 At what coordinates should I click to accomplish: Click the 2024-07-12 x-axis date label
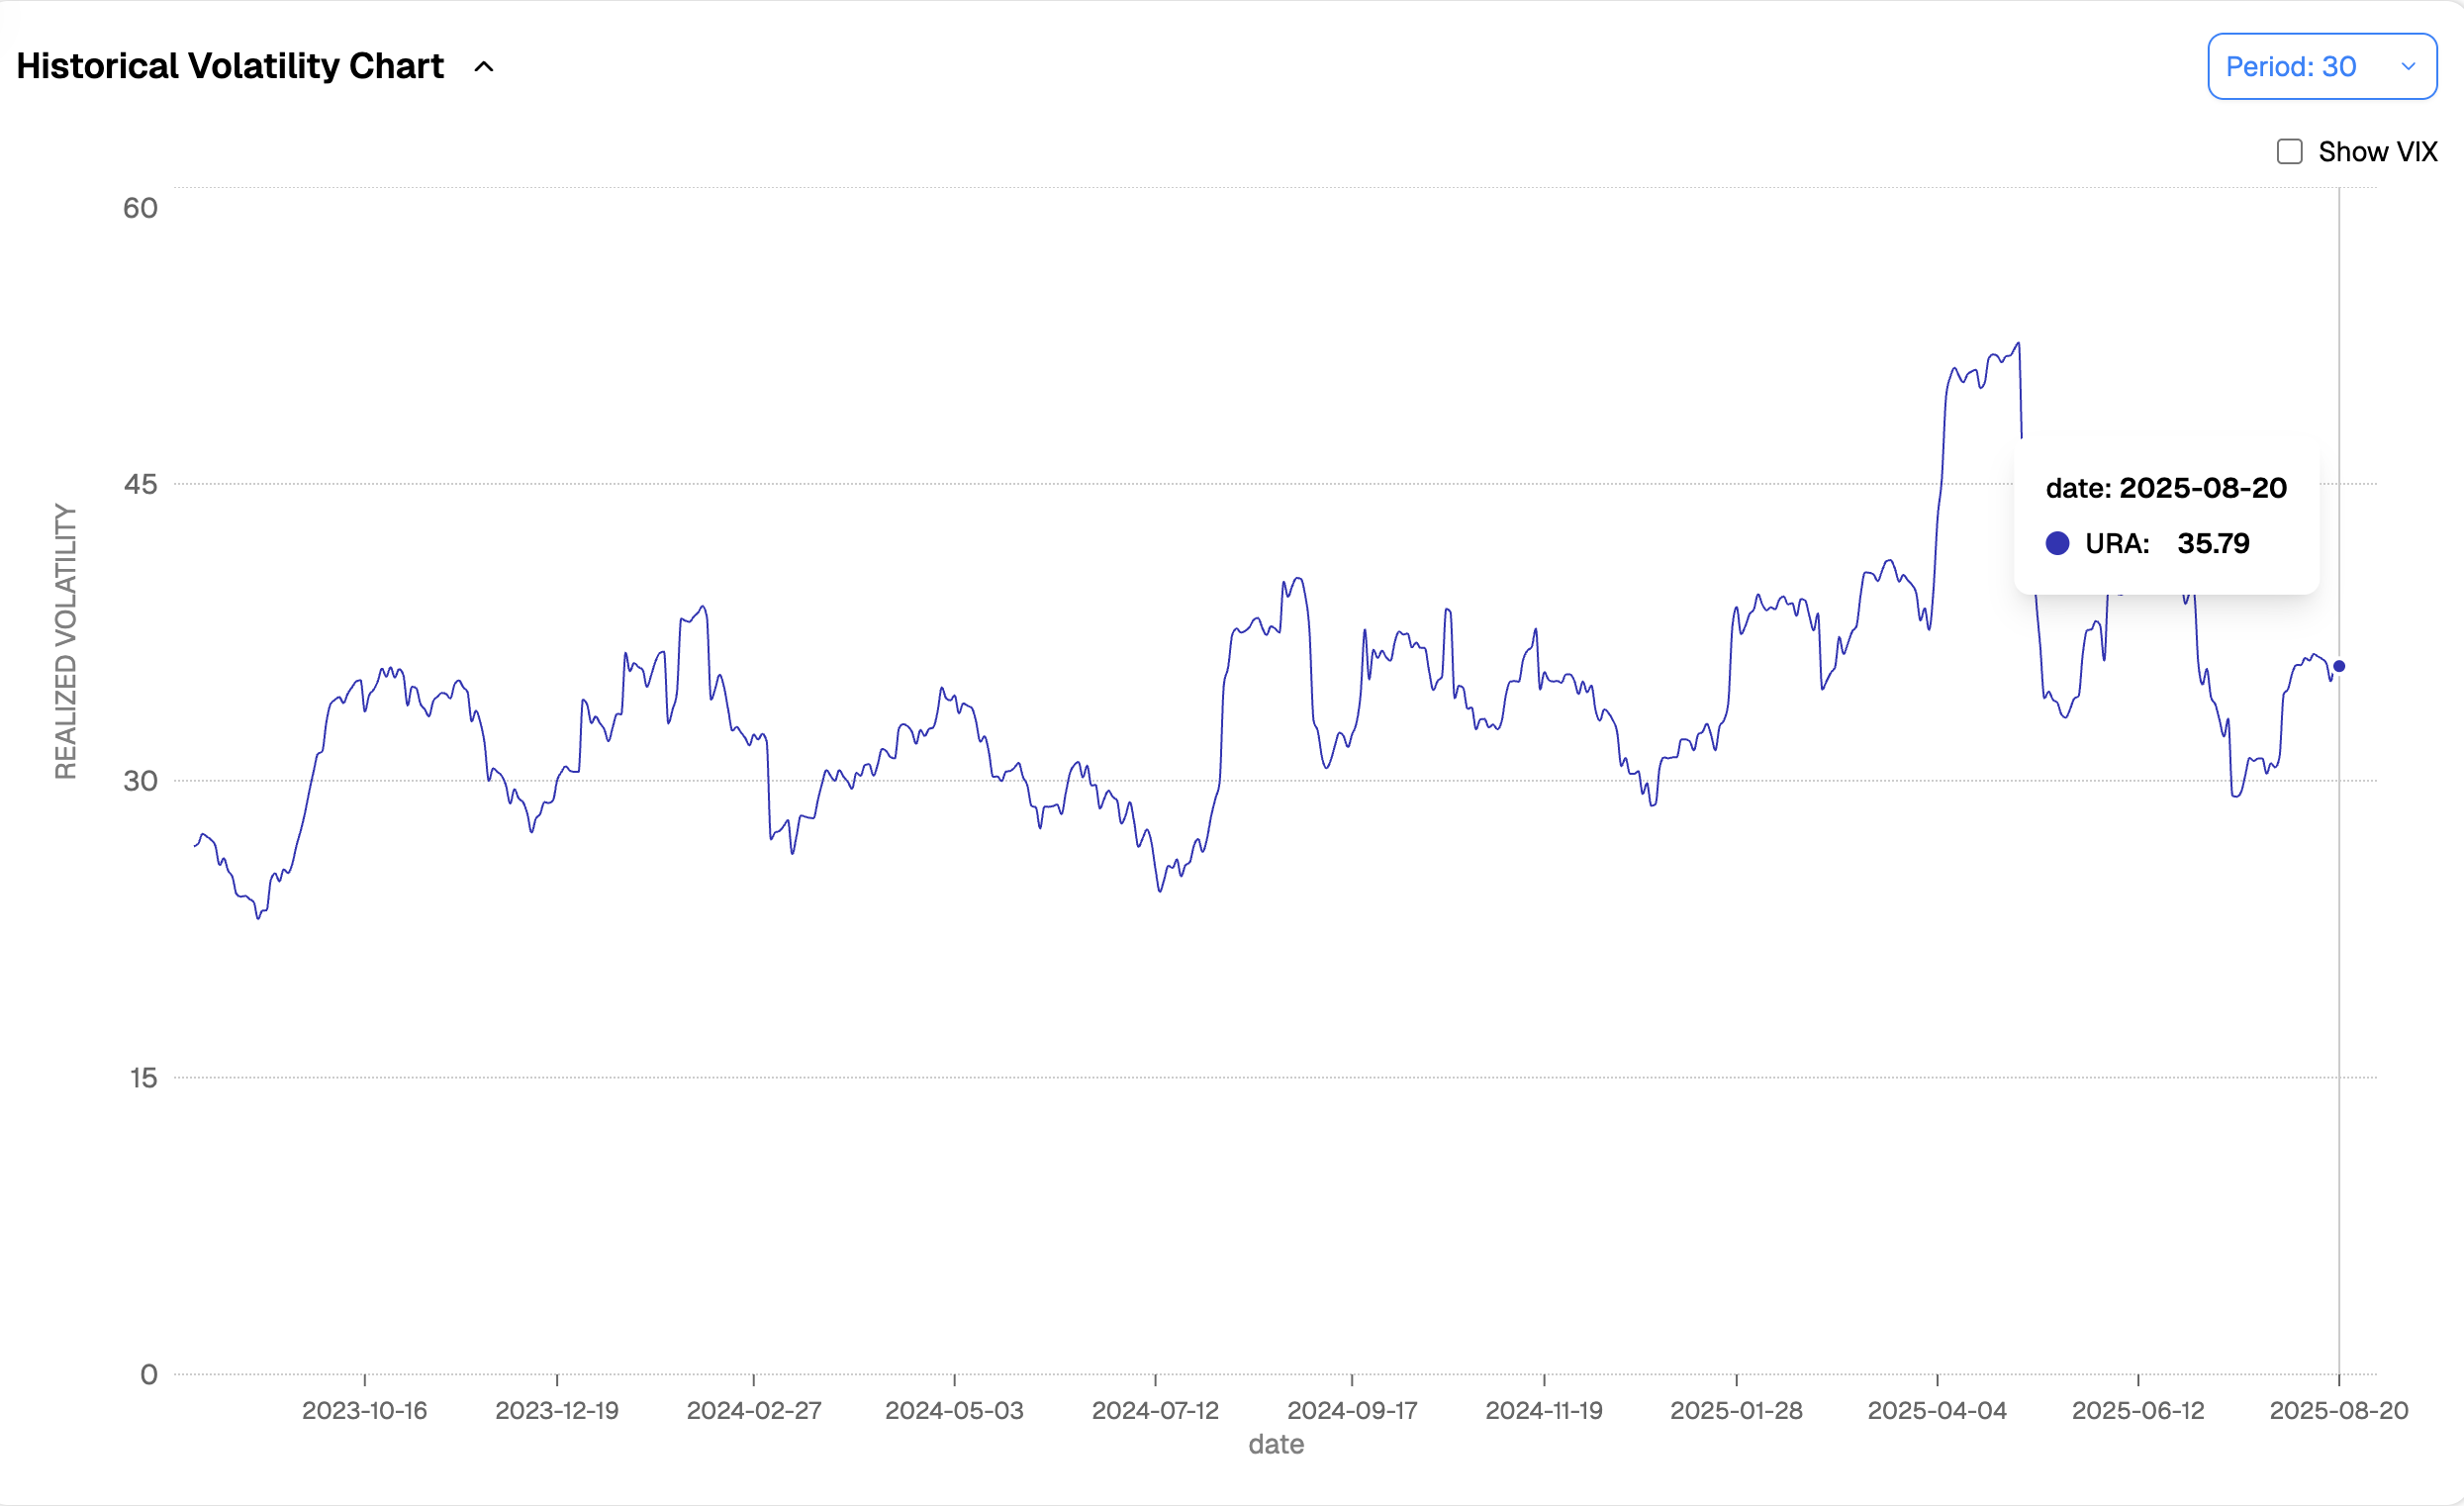tap(1155, 1410)
